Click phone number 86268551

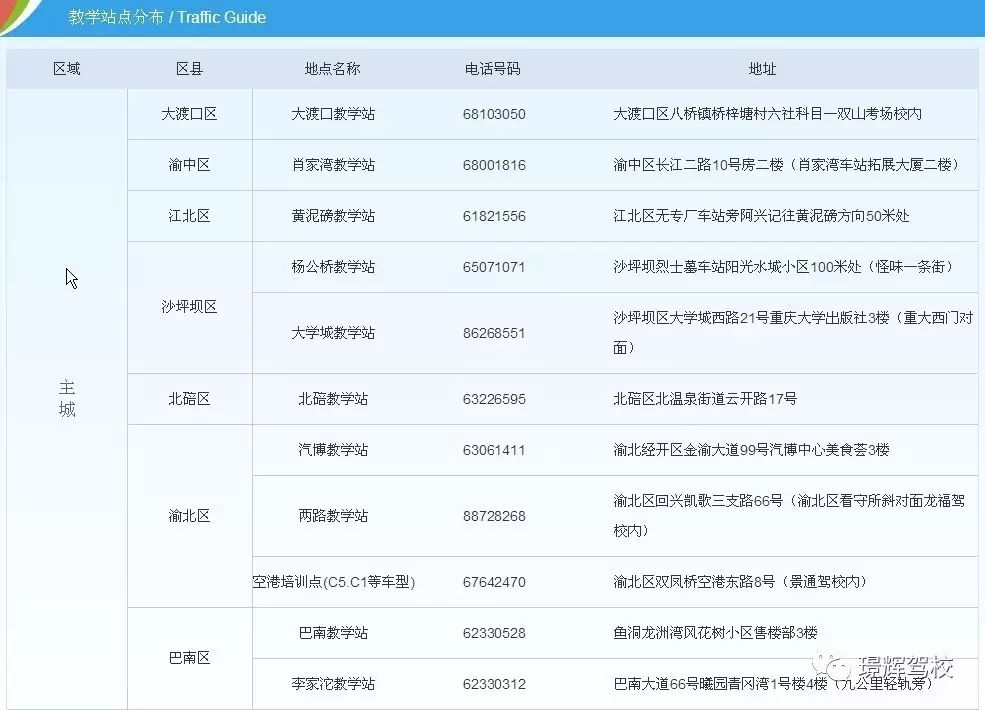[493, 331]
